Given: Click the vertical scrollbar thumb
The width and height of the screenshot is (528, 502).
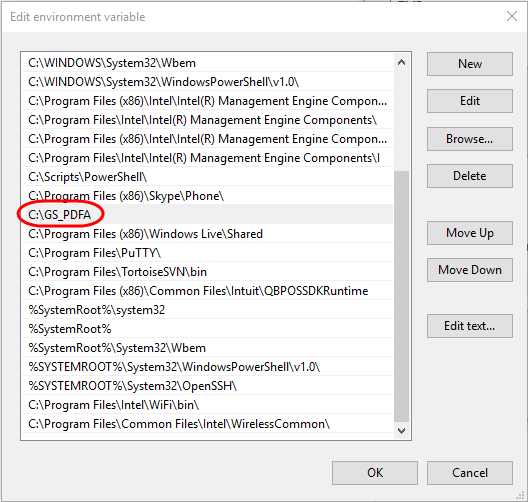Looking at the screenshot, I should coord(401,296).
